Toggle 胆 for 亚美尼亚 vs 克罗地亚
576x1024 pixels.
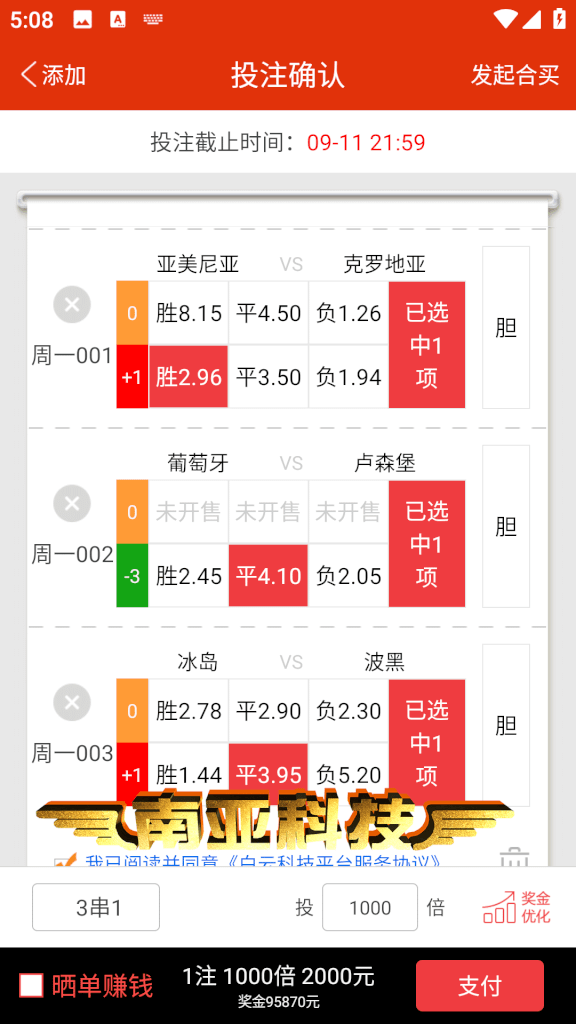click(x=506, y=327)
